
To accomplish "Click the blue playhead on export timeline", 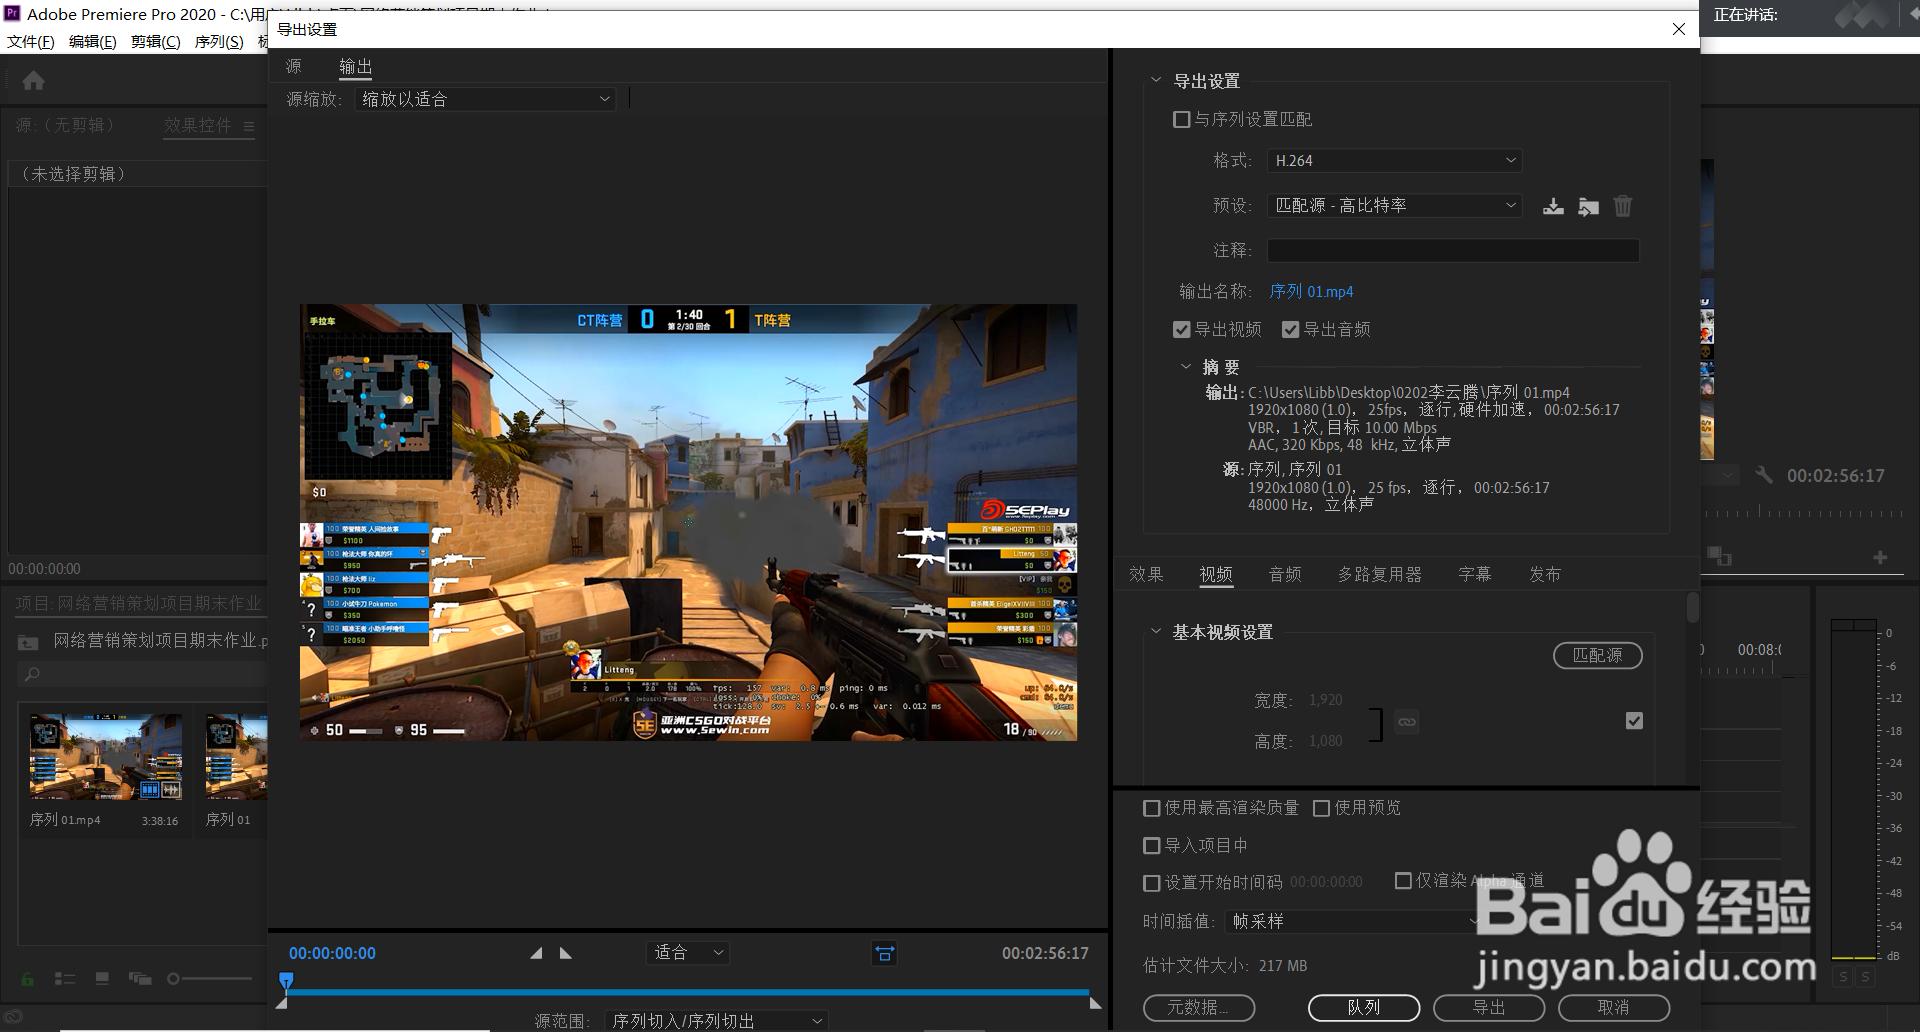I will [x=286, y=980].
